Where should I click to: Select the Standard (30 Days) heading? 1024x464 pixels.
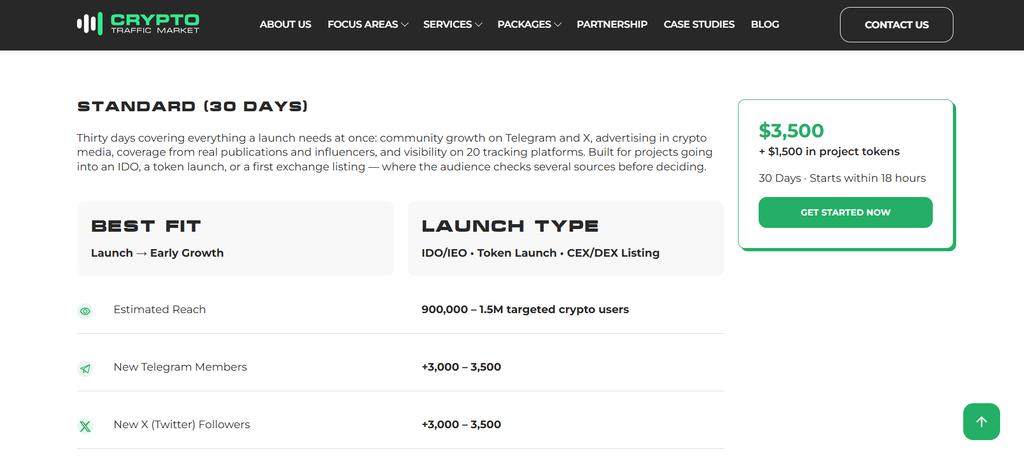pos(193,107)
